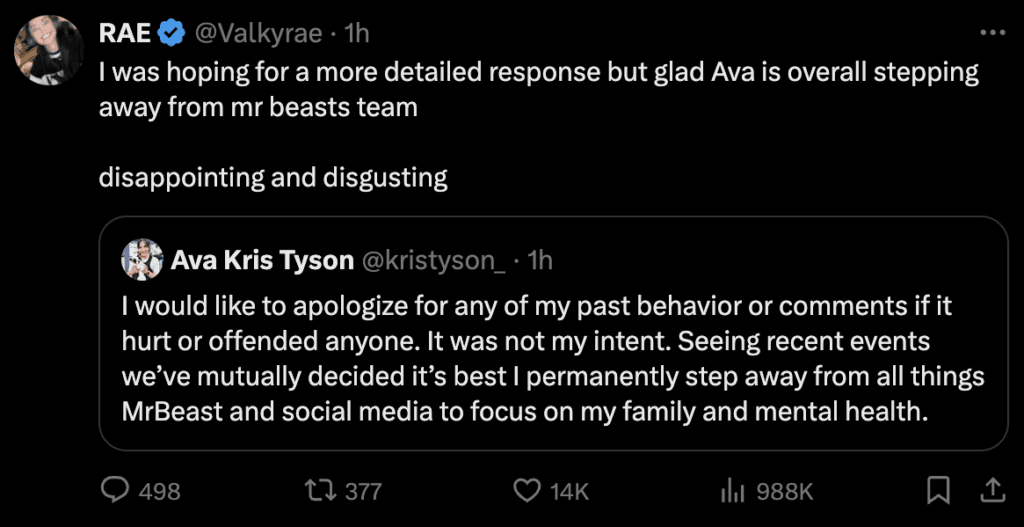
Task: Click Ava Kris Tyson's small avatar
Action: (x=142, y=261)
